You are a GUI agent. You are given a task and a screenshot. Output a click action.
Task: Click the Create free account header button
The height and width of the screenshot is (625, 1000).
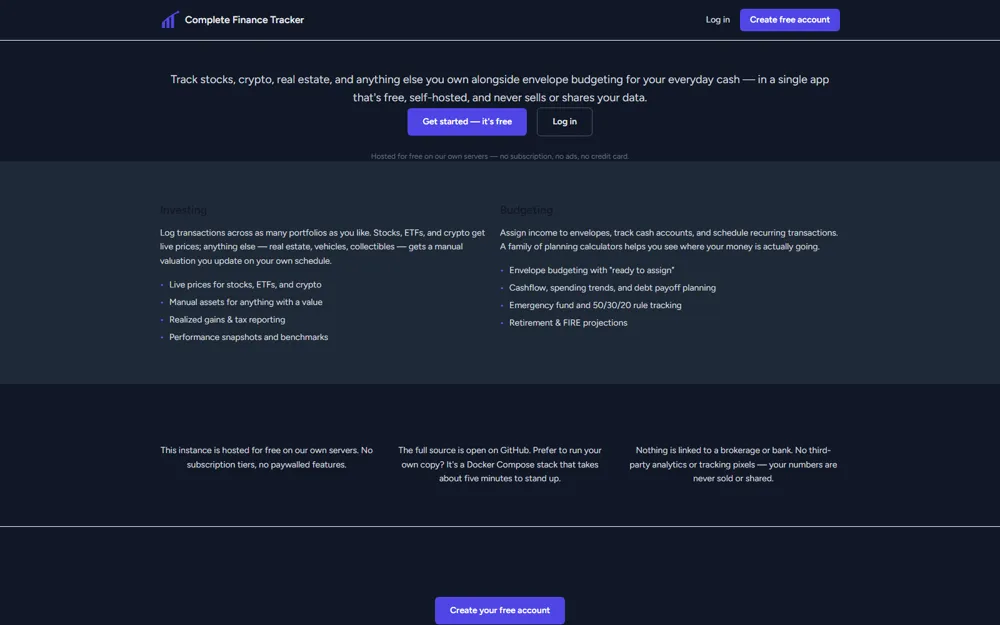(x=790, y=20)
